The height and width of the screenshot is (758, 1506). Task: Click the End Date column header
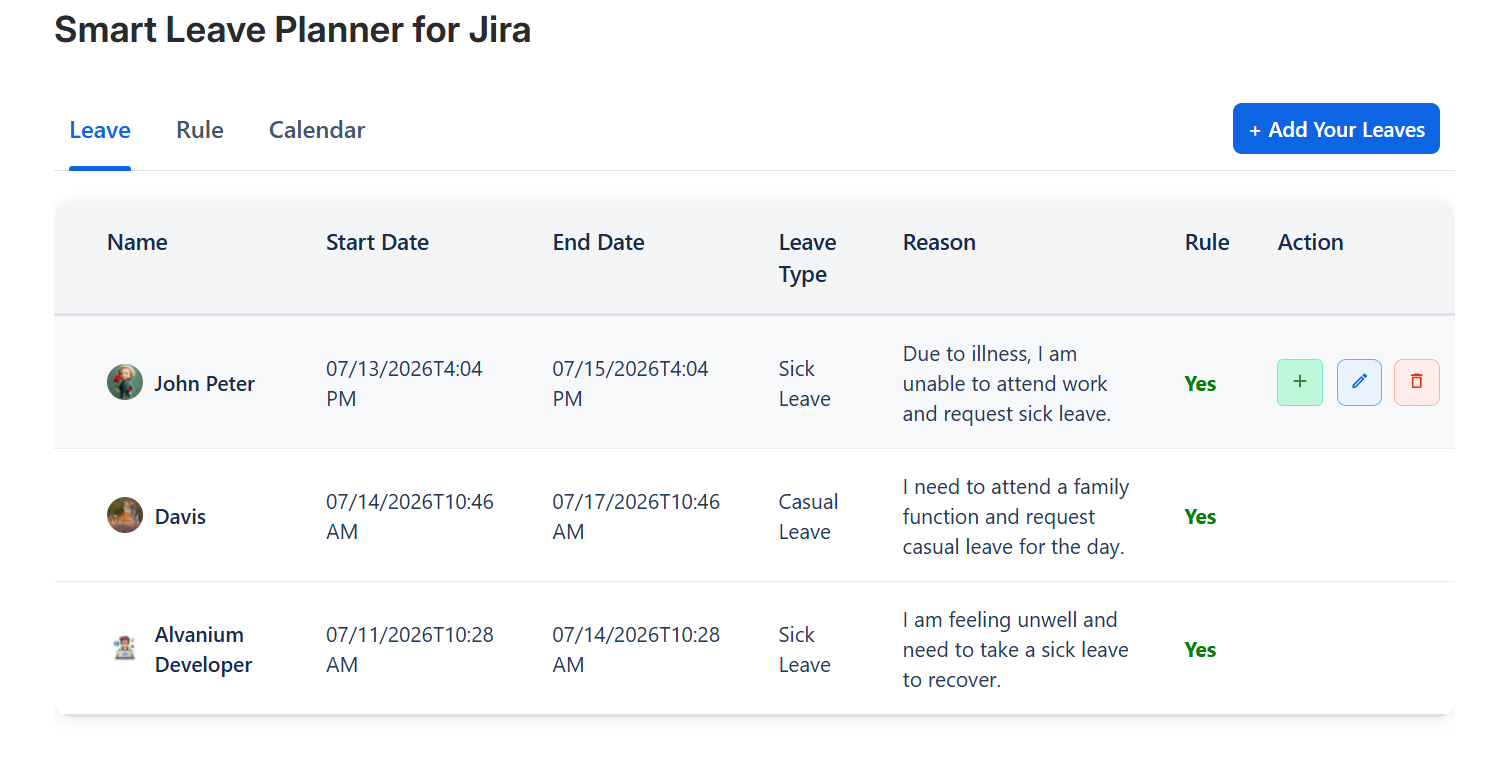tap(598, 242)
